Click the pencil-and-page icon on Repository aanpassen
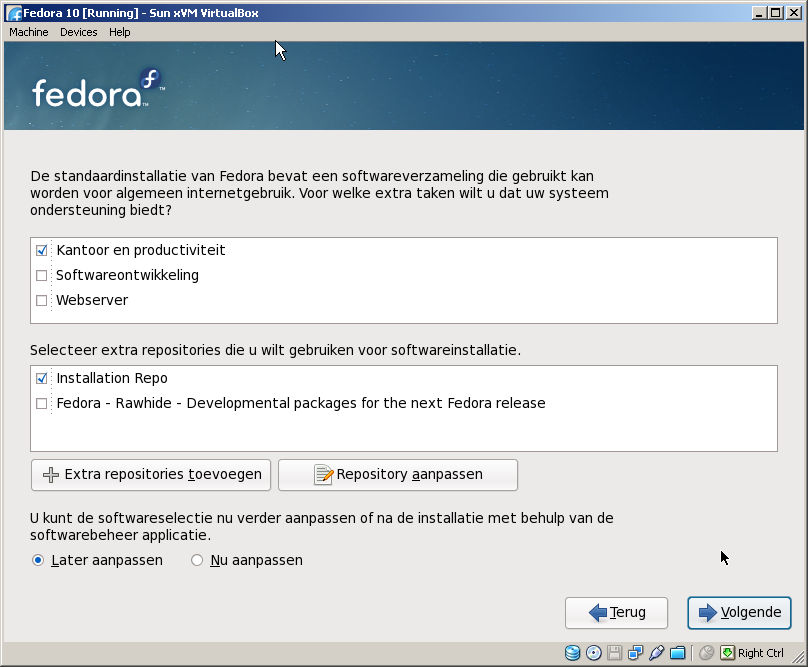 point(323,474)
